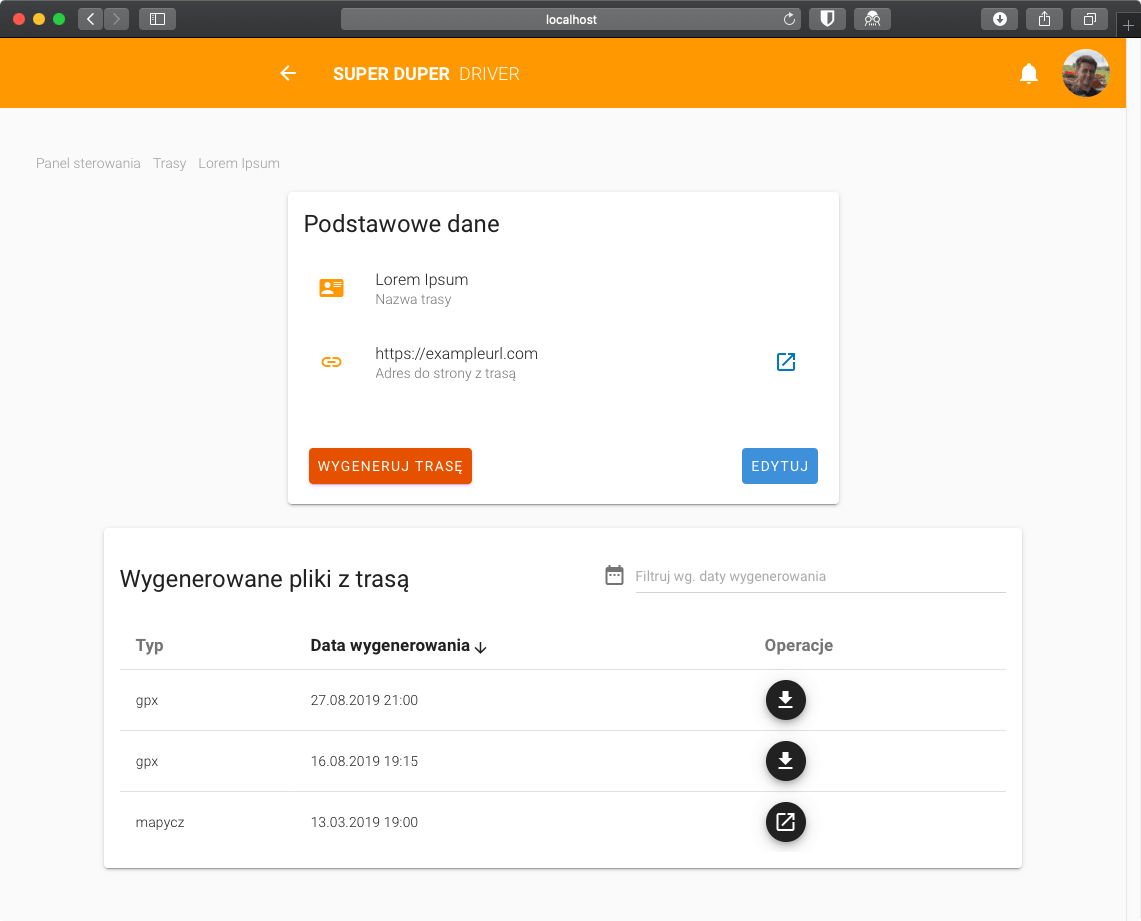Screen dimensions: 1141x921
Task: Click Safari share button
Action: (1045, 19)
